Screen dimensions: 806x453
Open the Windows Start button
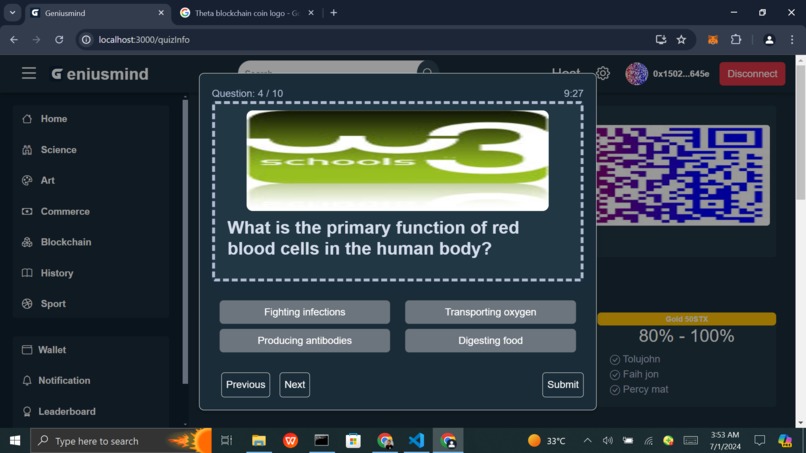click(x=15, y=441)
